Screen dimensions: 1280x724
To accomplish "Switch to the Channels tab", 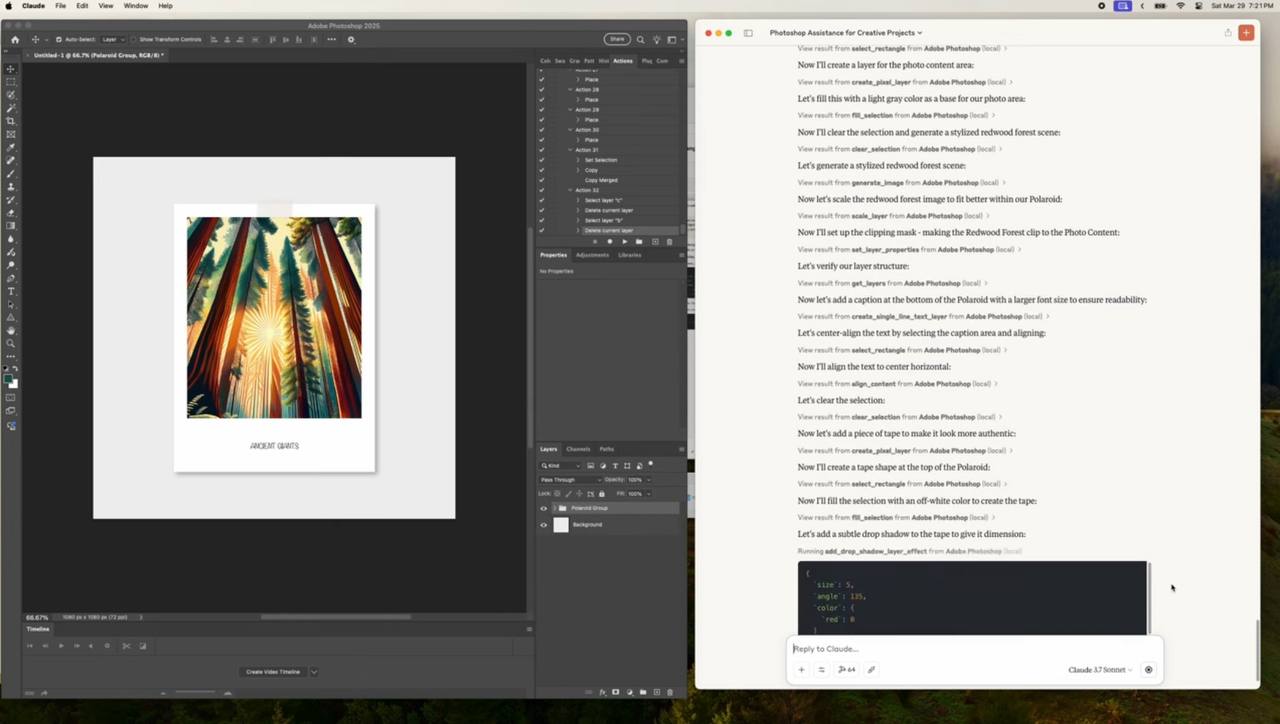I will click(x=578, y=449).
